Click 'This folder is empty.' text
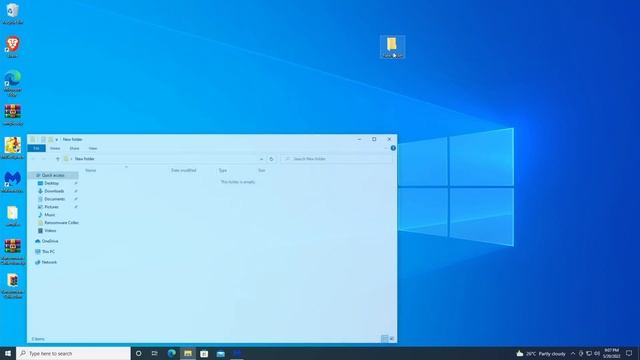 tap(238, 182)
